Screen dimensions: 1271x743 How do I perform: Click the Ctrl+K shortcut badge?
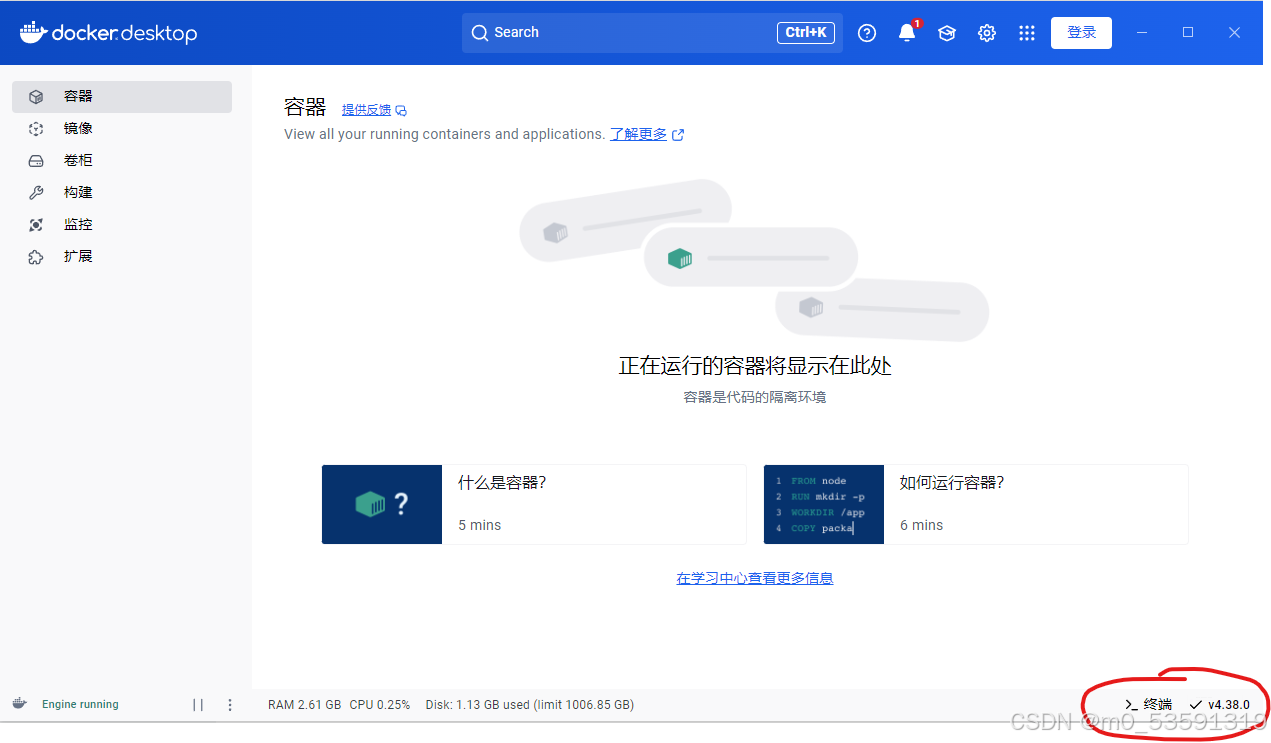coord(805,33)
